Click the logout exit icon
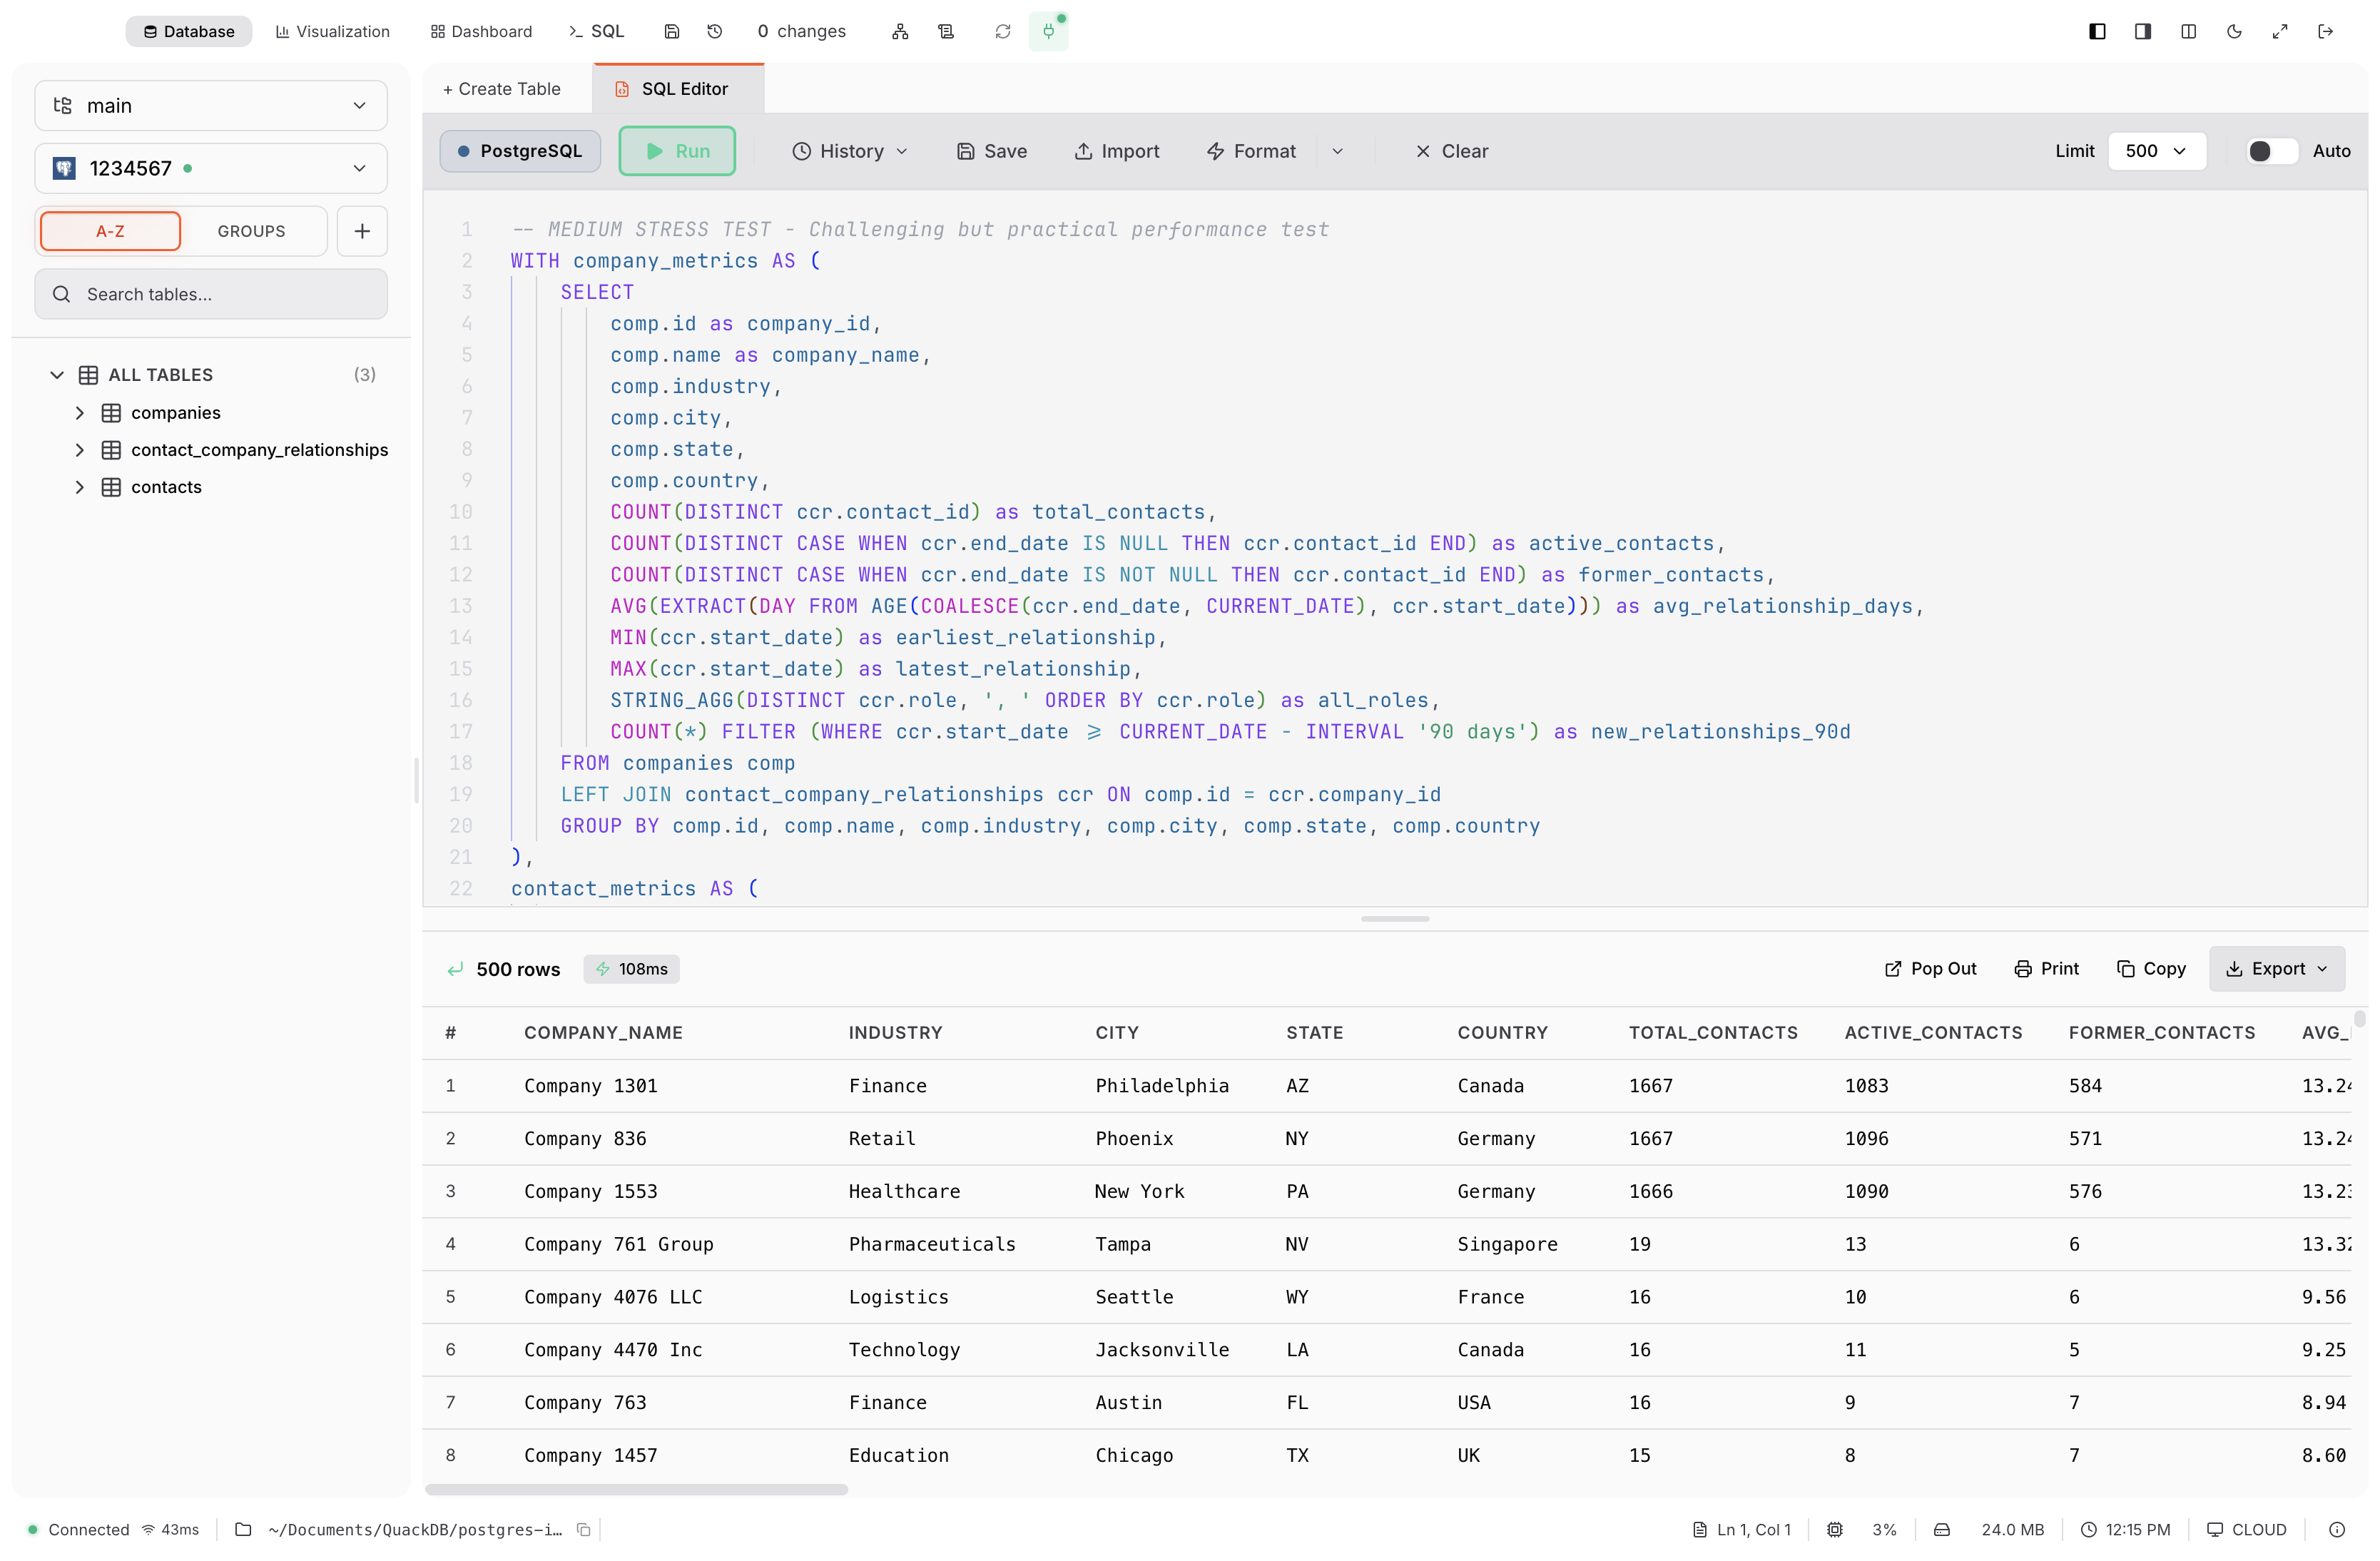This screenshot has width=2380, height=1561. click(x=2325, y=31)
